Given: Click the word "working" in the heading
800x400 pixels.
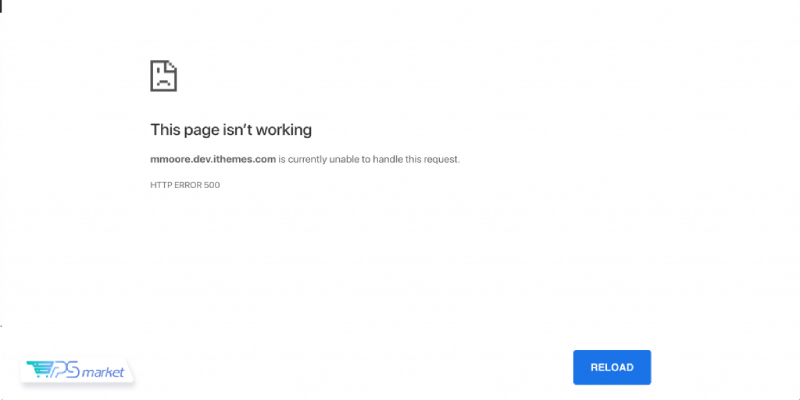Looking at the screenshot, I should pos(283,130).
